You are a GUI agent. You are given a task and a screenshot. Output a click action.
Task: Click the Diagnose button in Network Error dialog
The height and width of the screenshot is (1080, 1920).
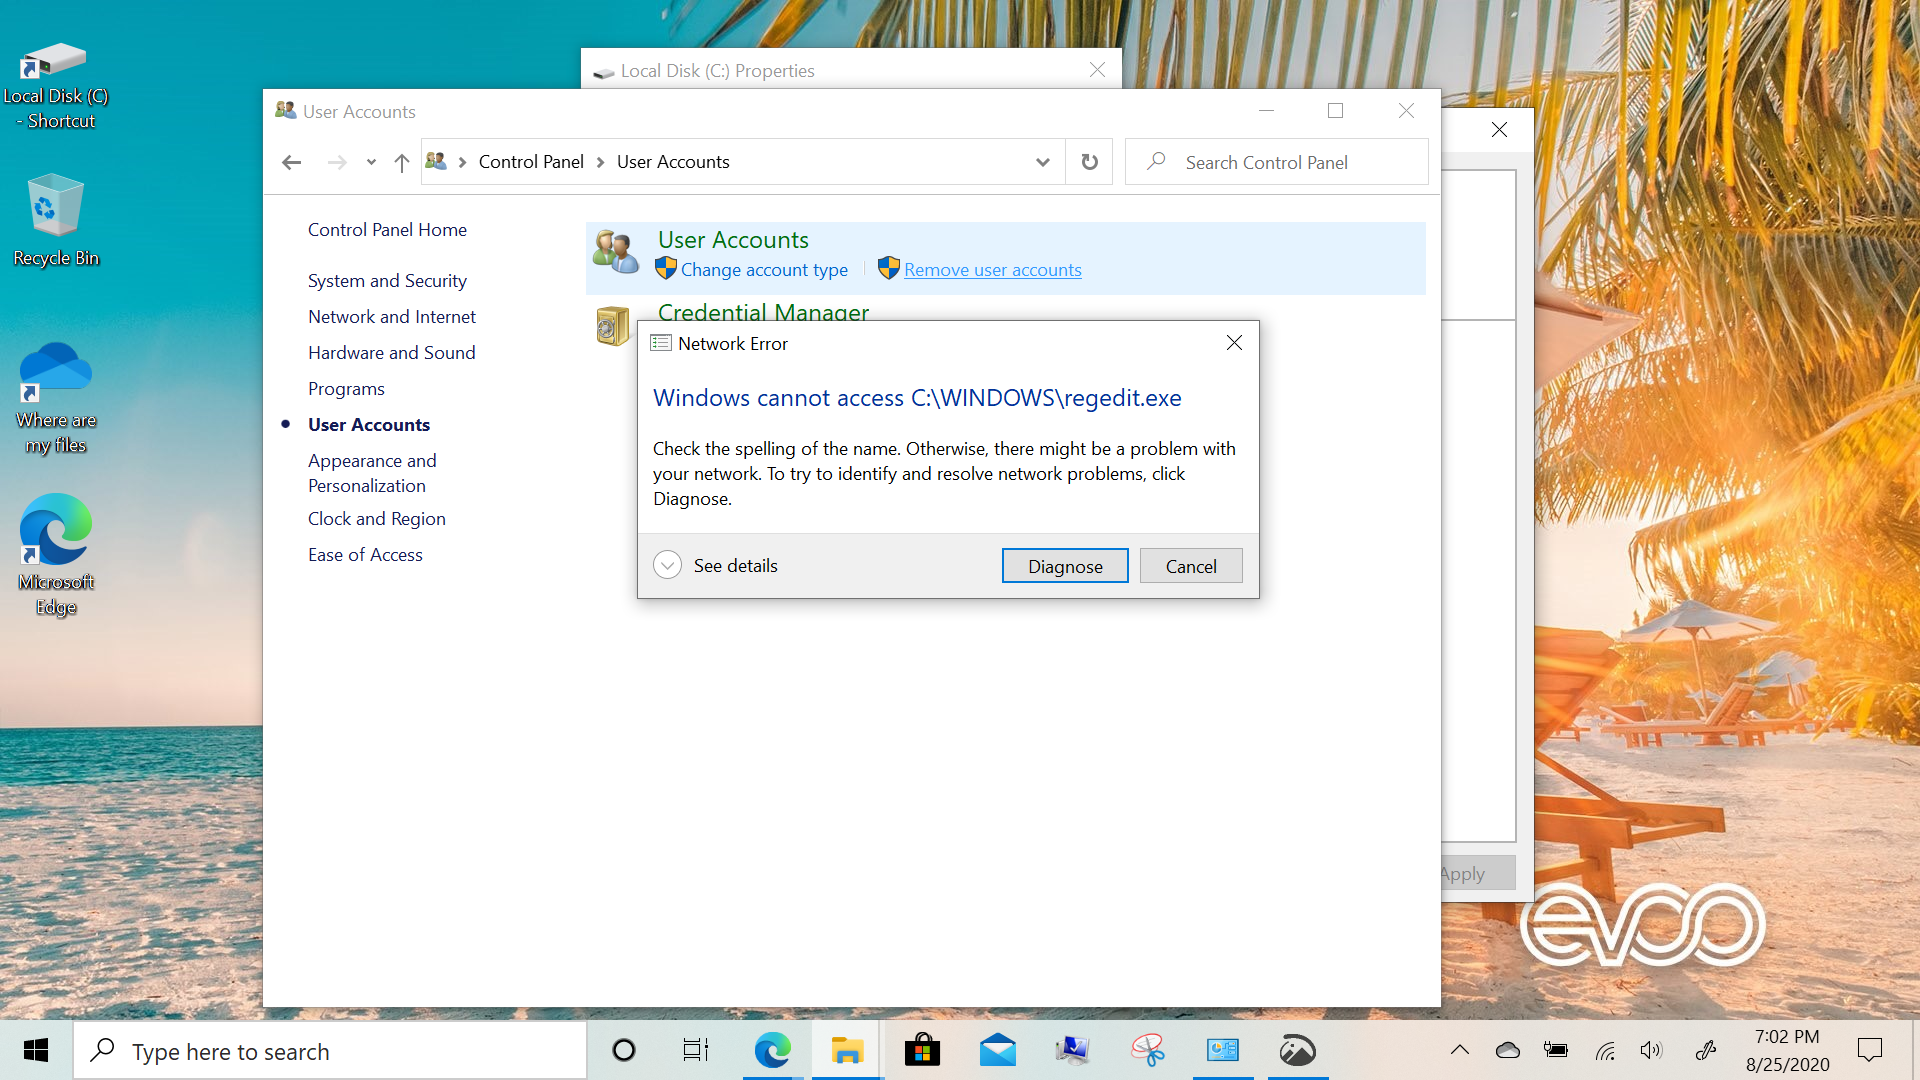[1065, 566]
